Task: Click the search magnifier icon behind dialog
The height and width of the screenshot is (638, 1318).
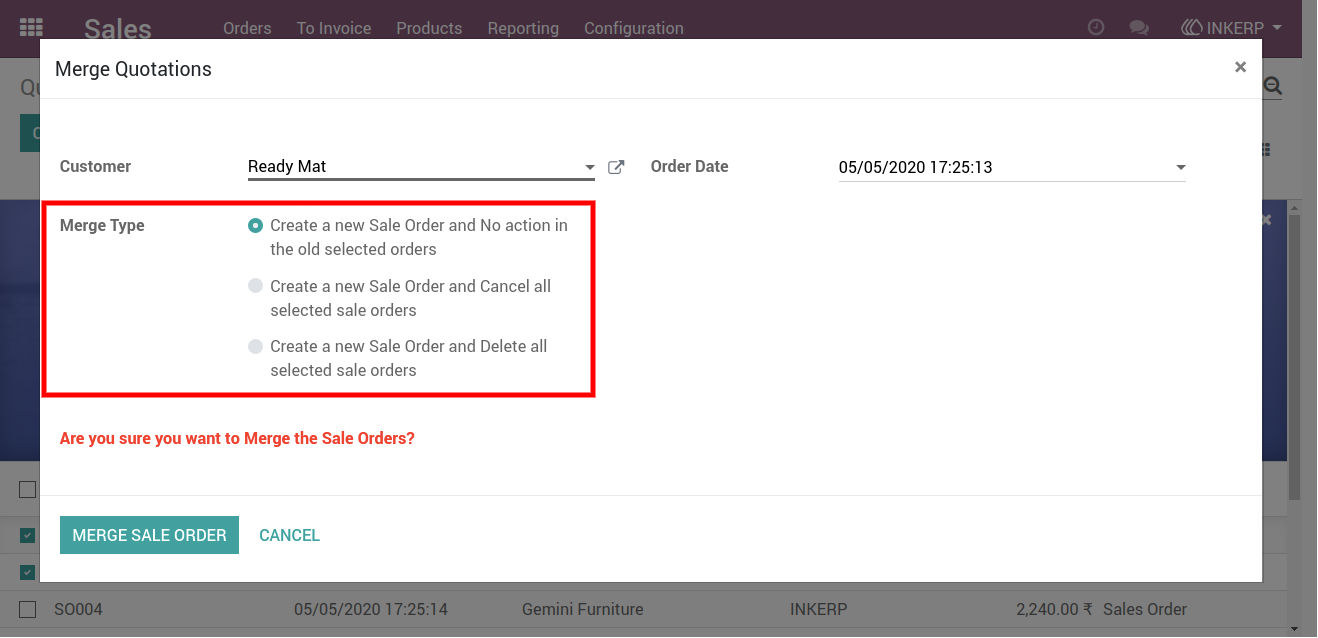Action: [1272, 87]
